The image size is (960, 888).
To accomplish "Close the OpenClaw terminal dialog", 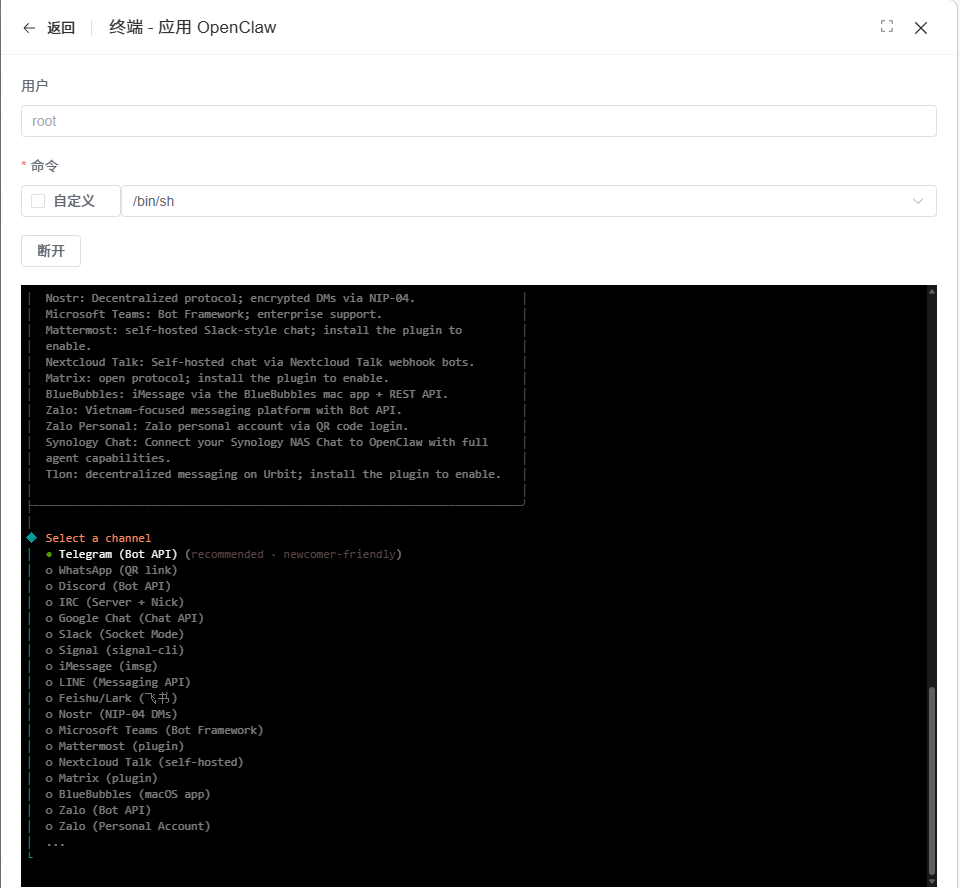I will [921, 28].
